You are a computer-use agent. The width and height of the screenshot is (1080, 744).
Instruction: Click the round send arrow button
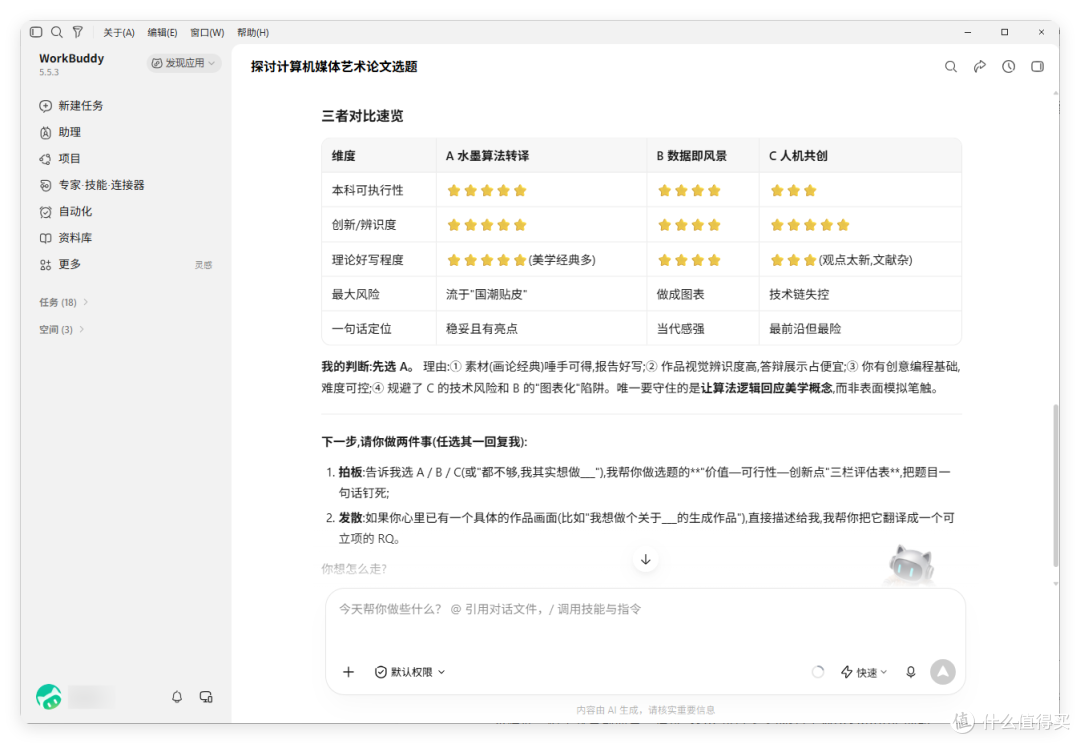point(943,672)
